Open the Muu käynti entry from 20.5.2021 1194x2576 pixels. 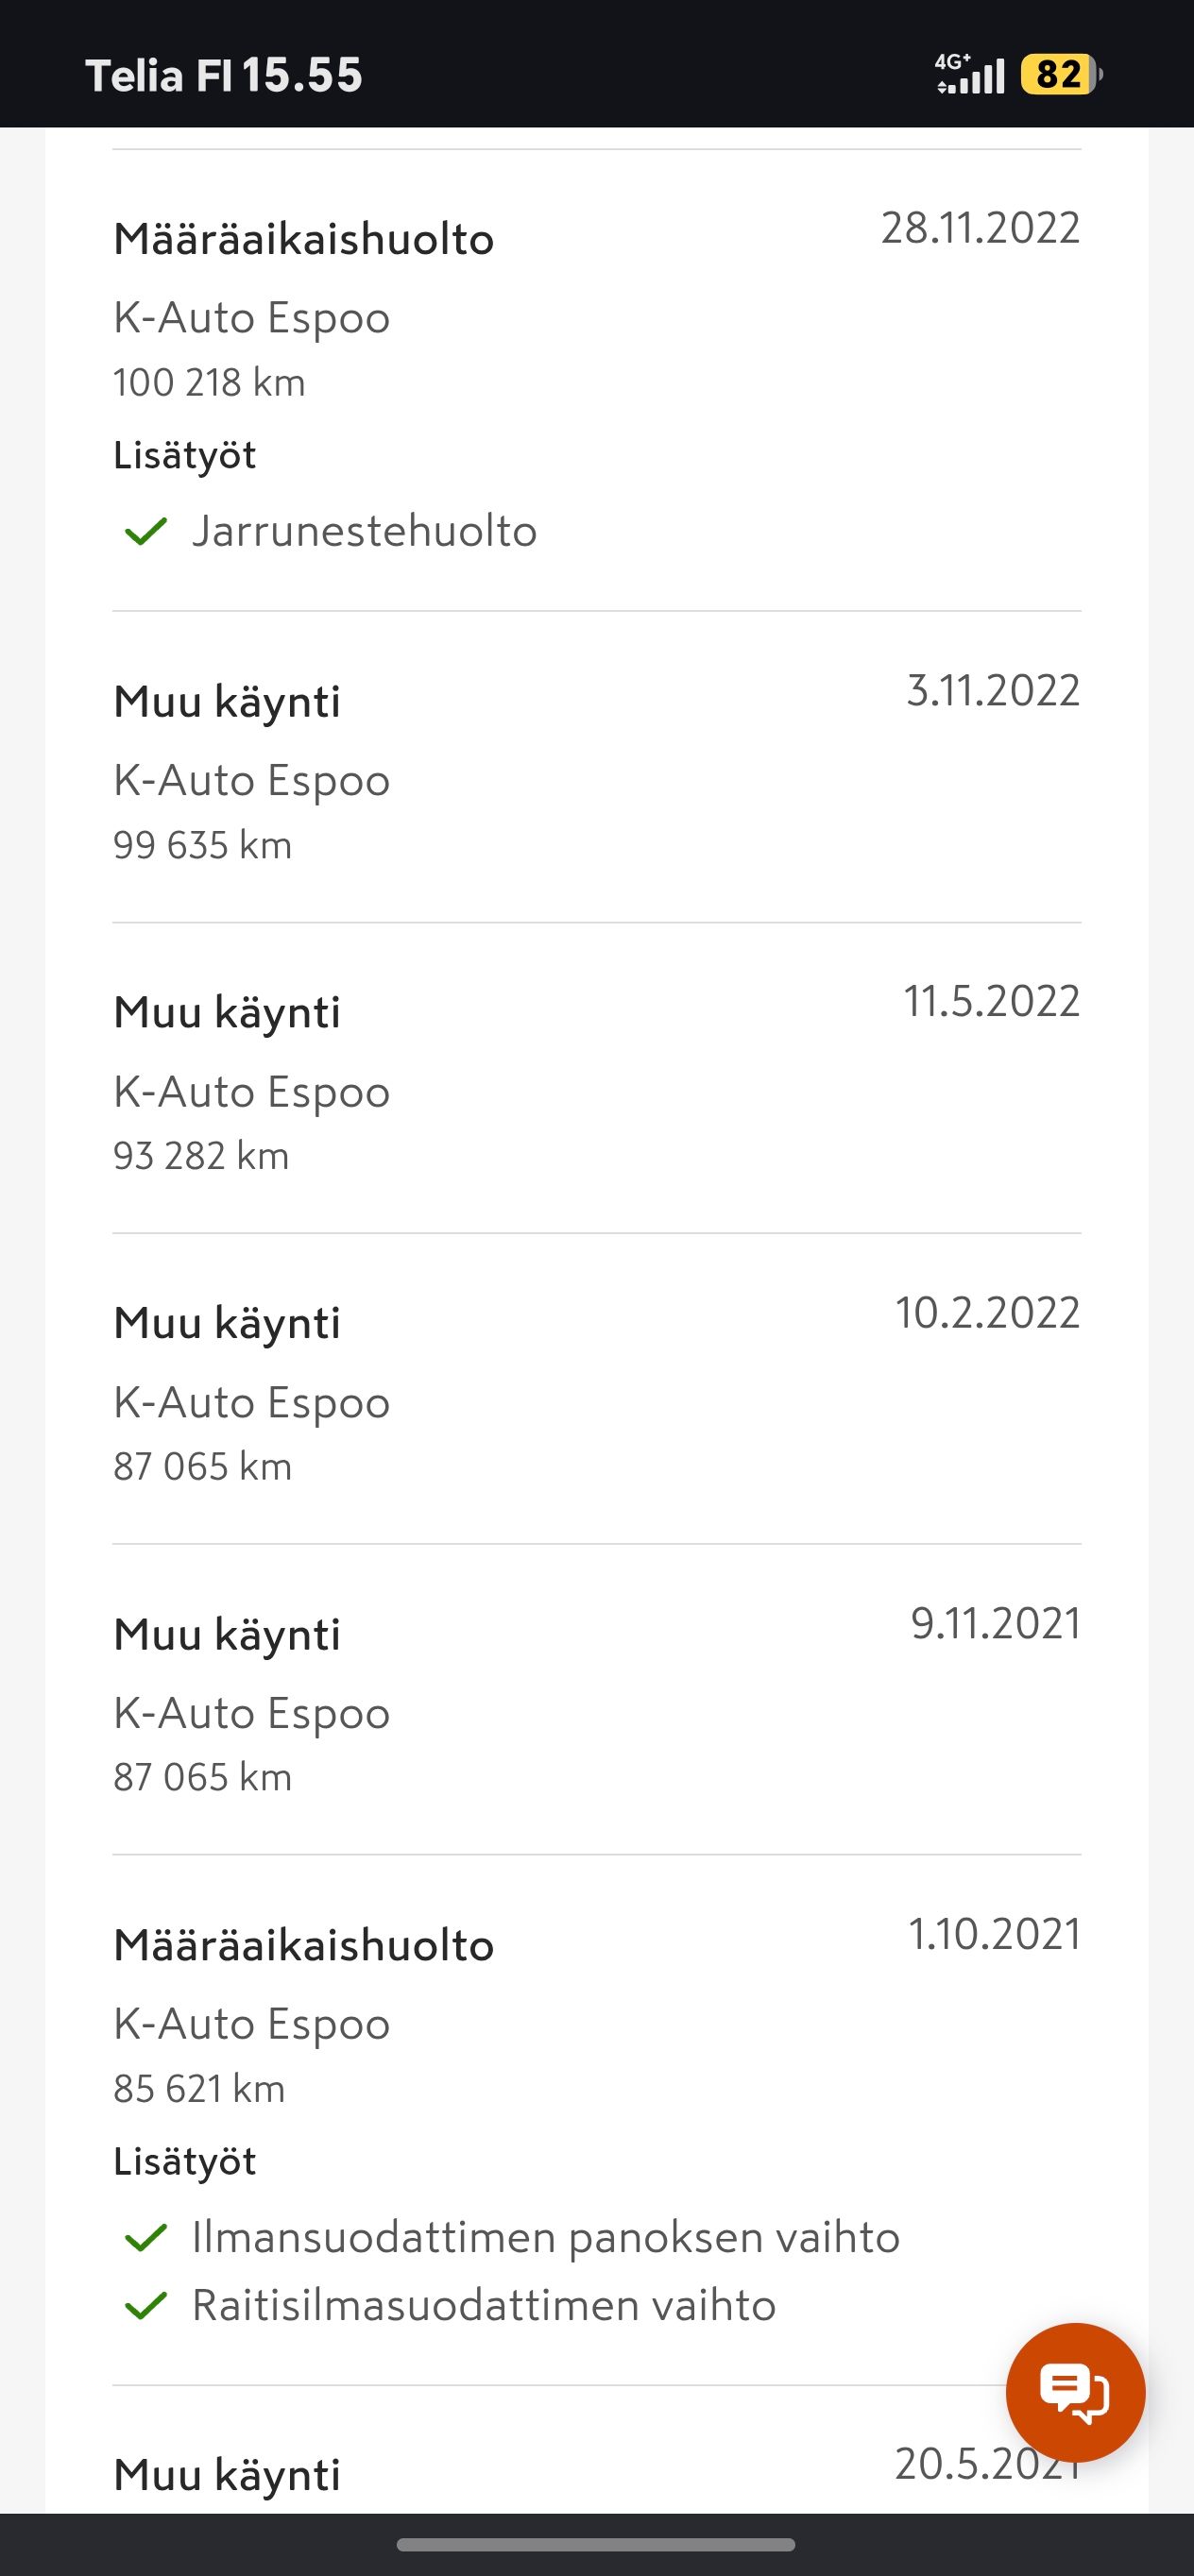tap(597, 2450)
